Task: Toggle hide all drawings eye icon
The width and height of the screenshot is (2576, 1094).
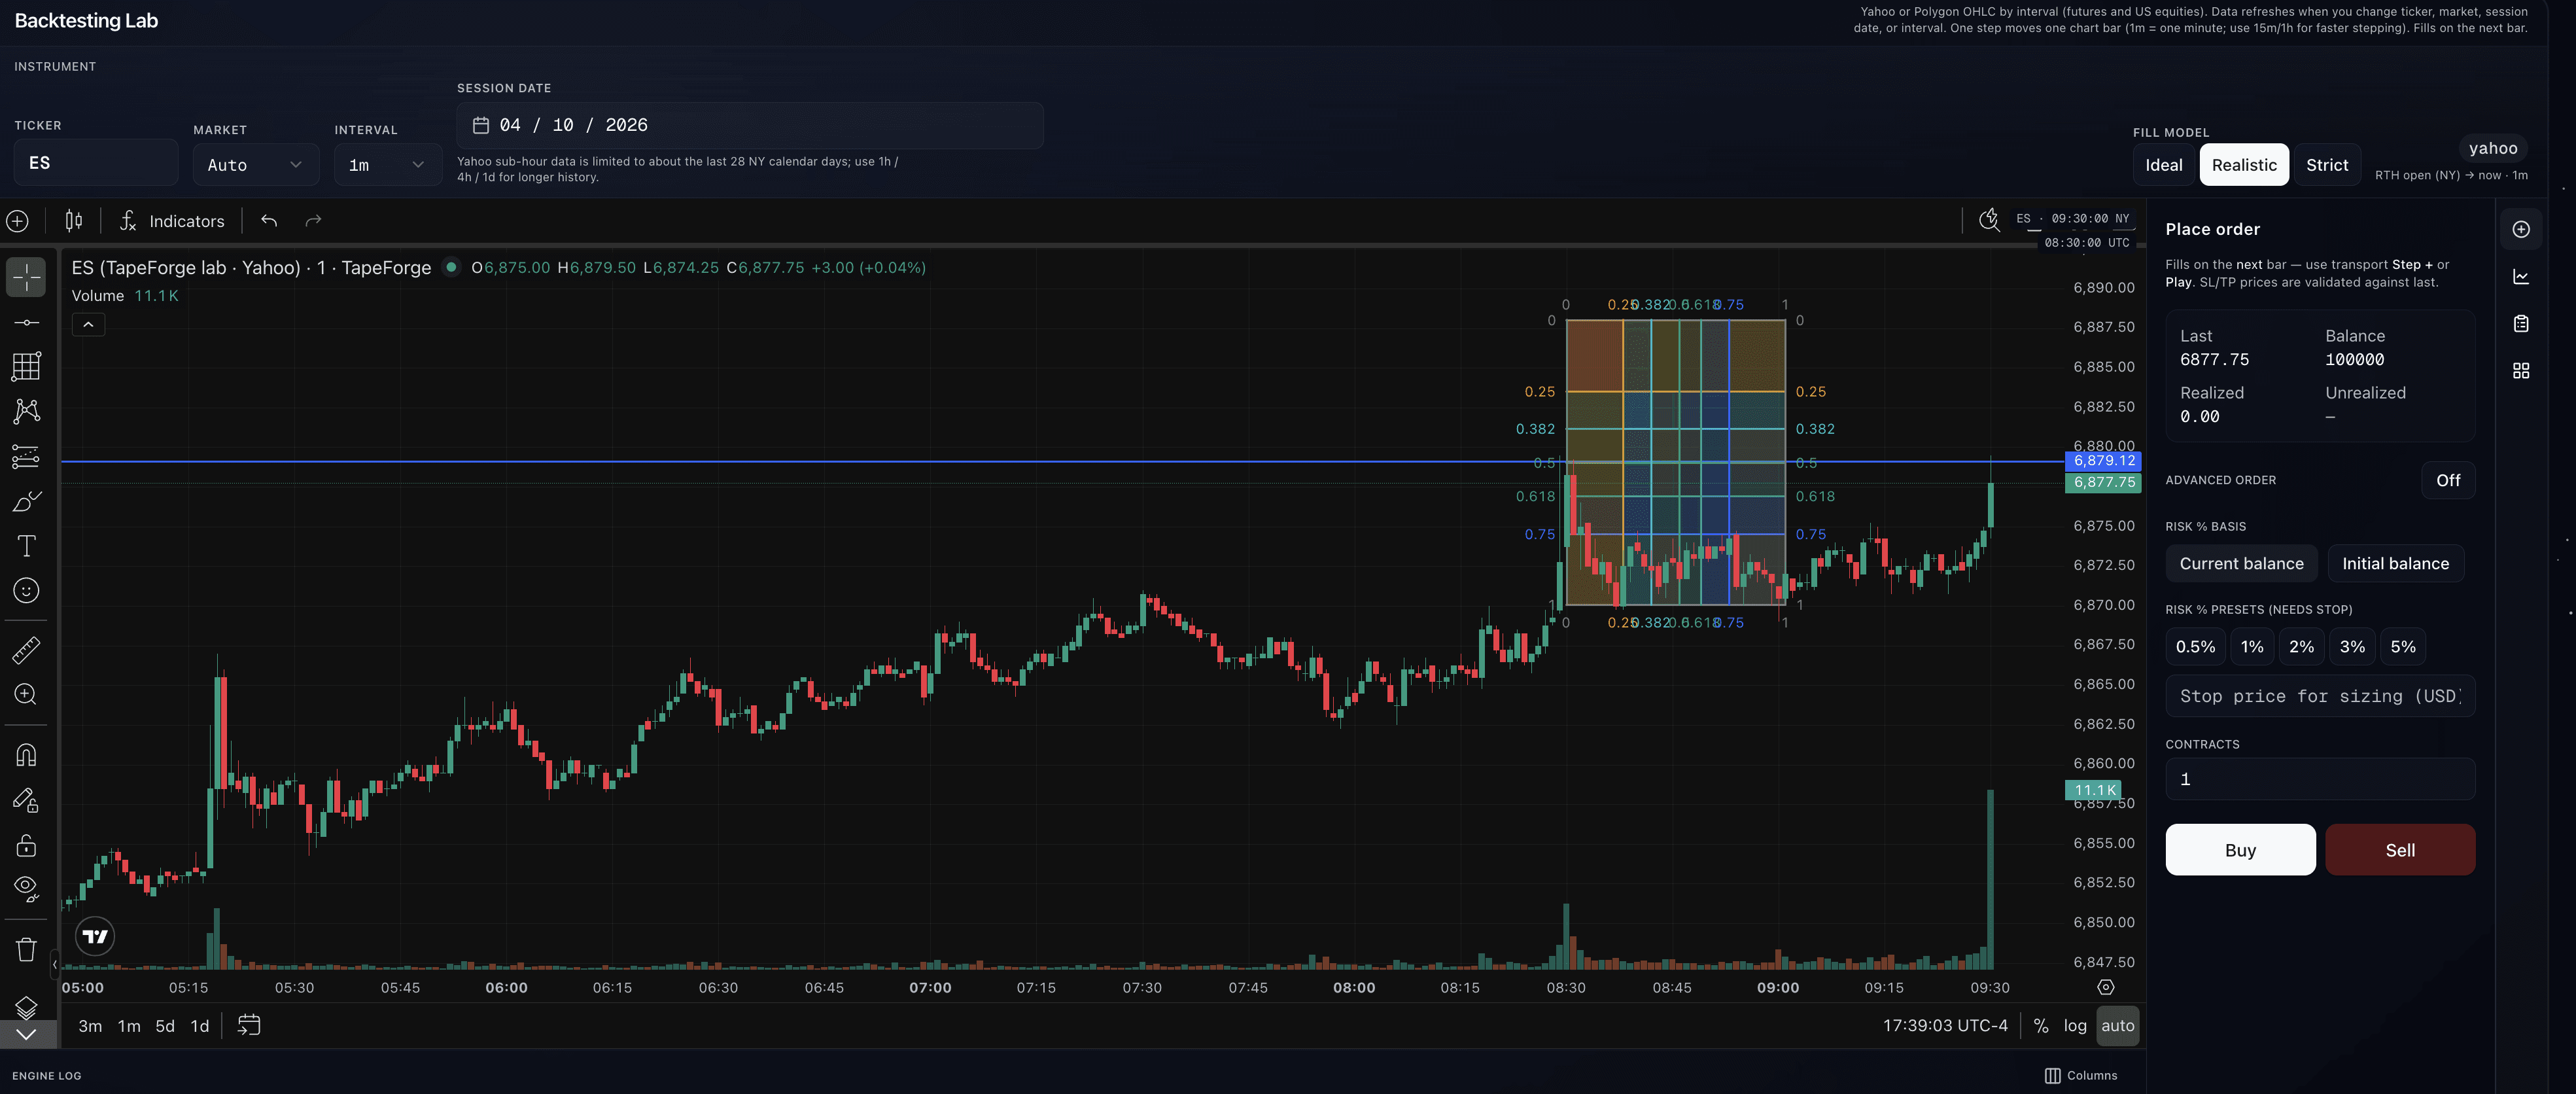Action: coord(26,887)
